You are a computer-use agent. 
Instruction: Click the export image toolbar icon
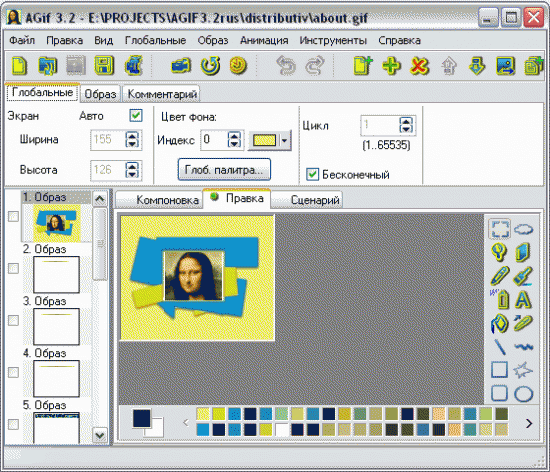[505, 66]
